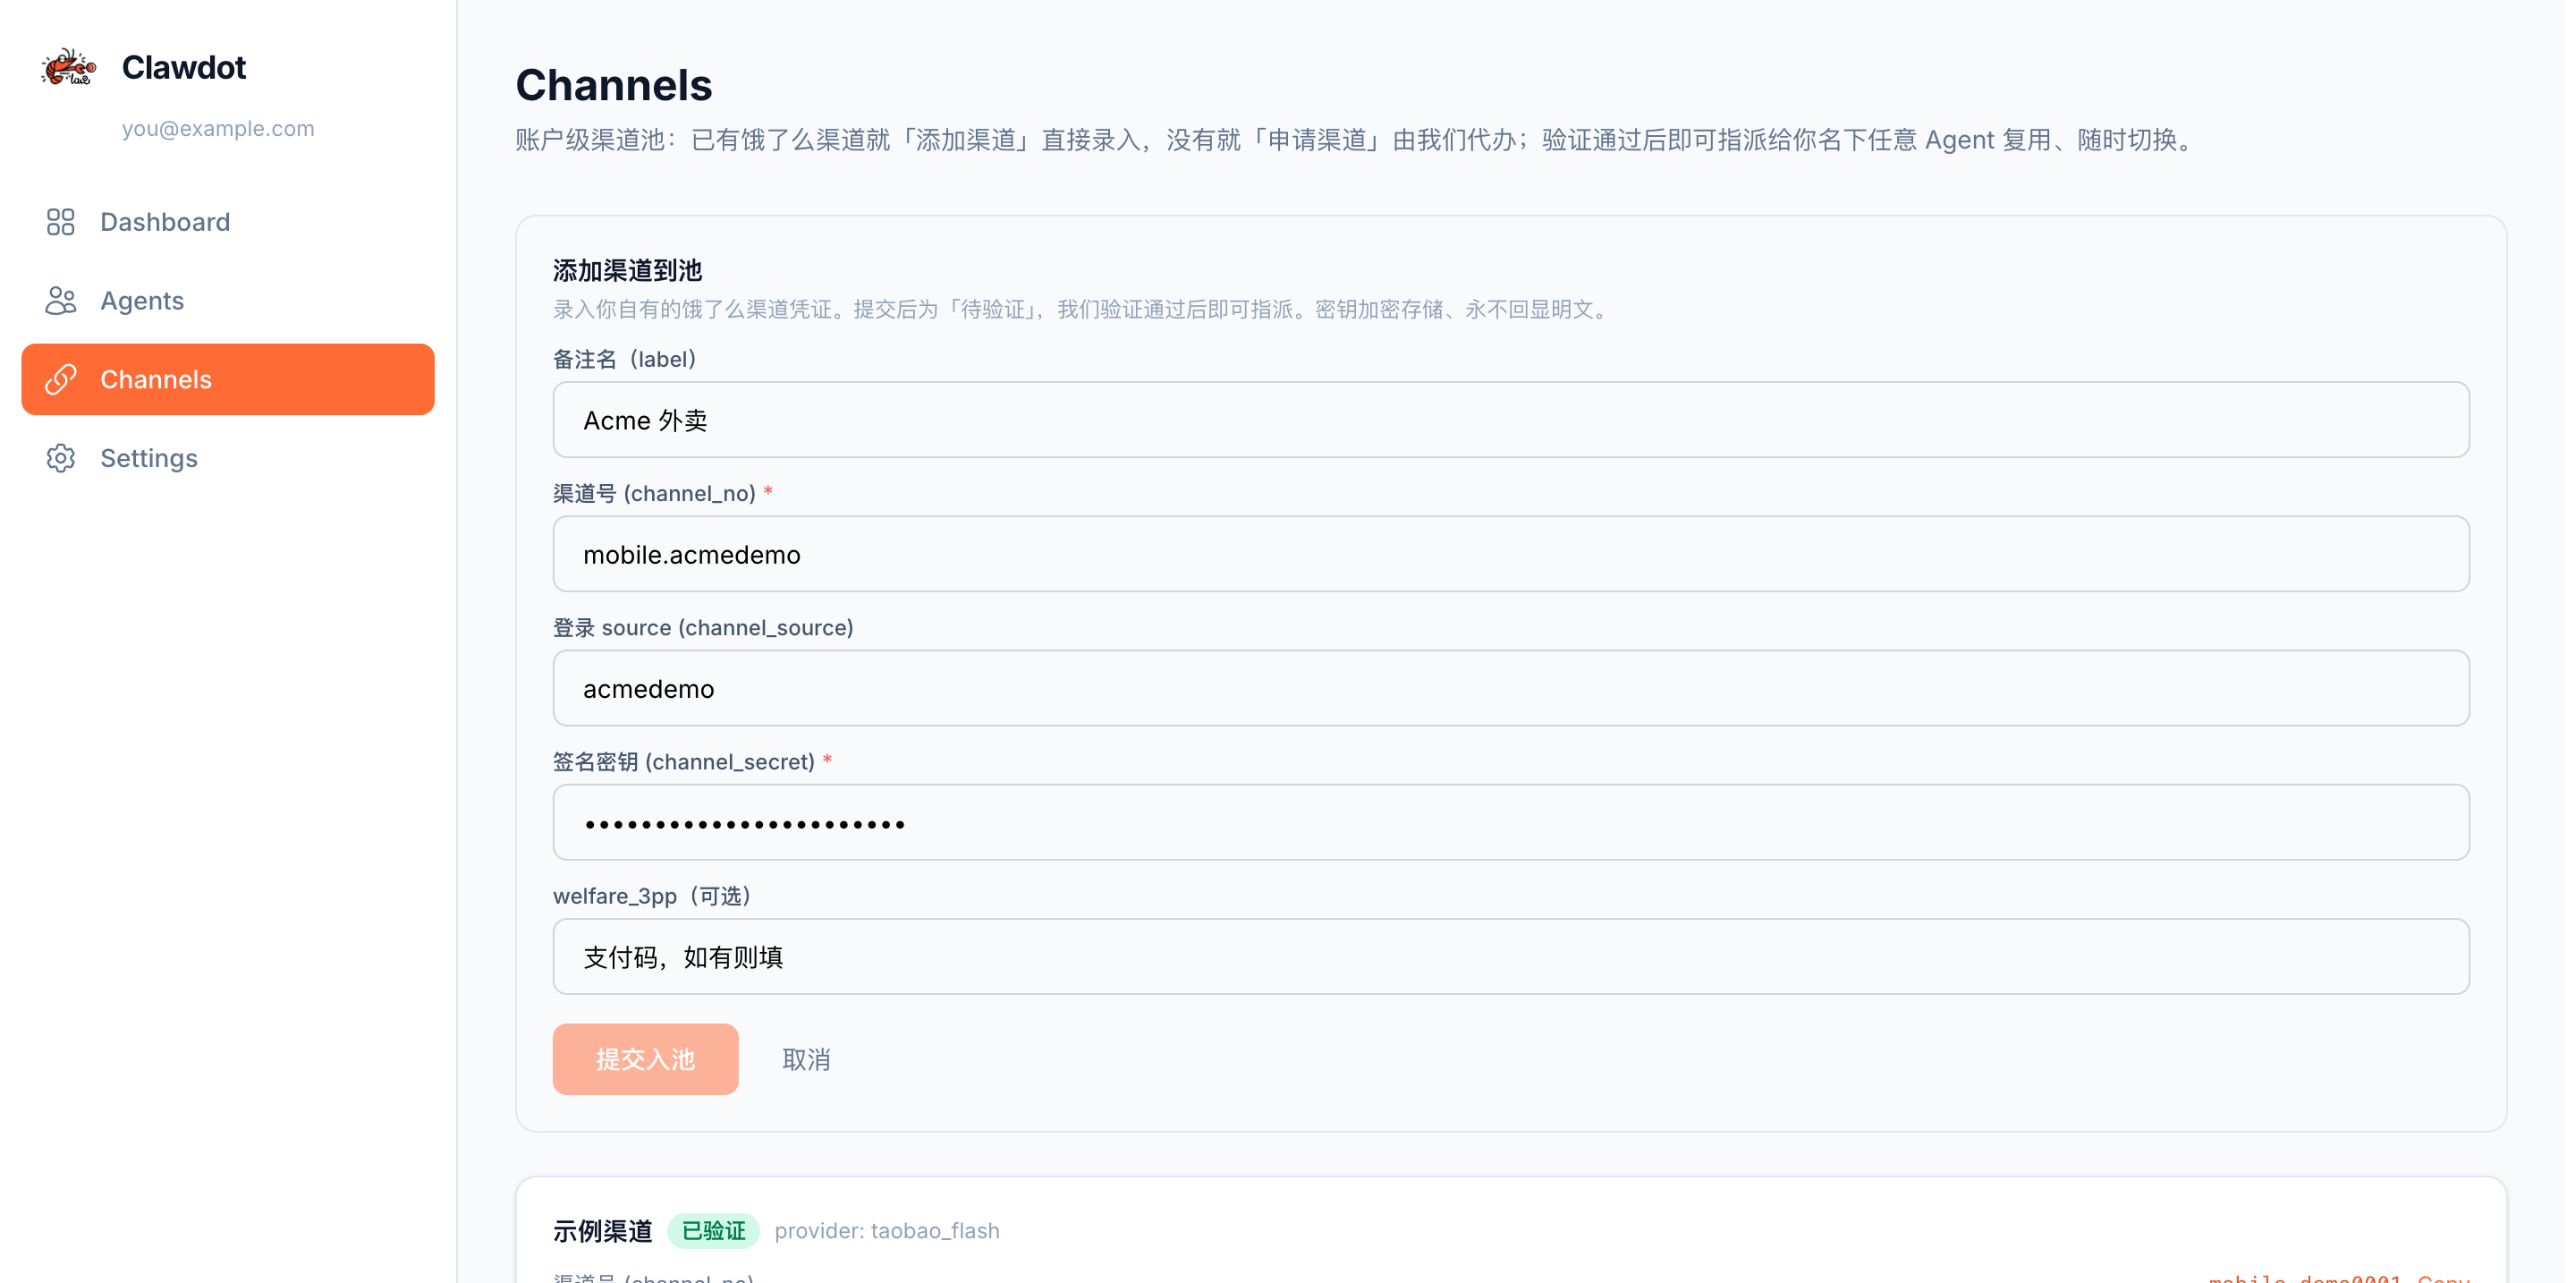The image size is (2576, 1283).
Task: Open Settings from the sidebar
Action: pos(228,458)
